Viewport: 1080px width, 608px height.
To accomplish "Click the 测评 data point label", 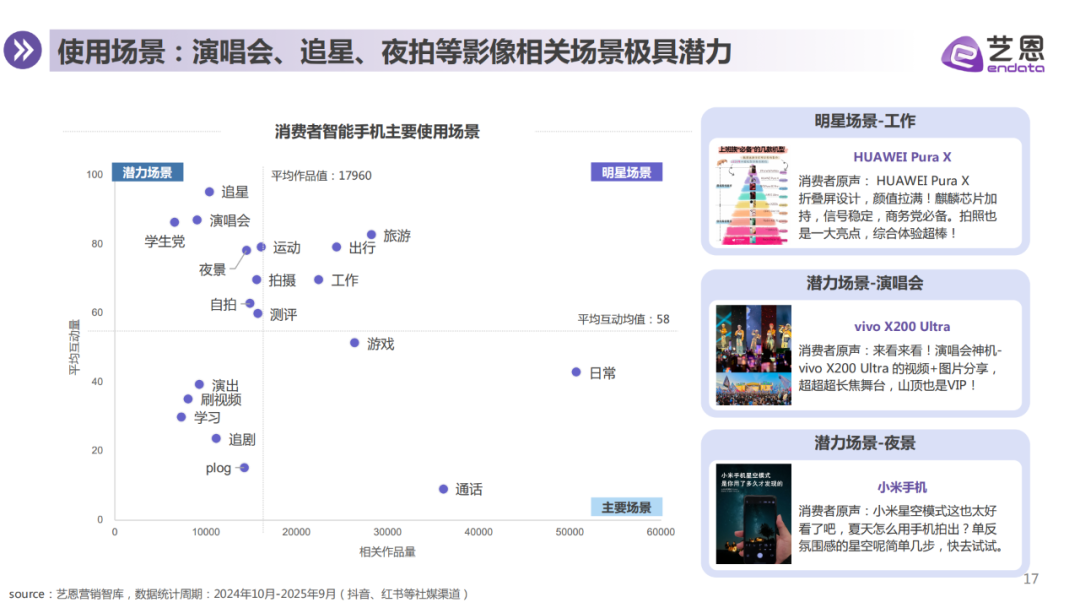I will 283,315.
